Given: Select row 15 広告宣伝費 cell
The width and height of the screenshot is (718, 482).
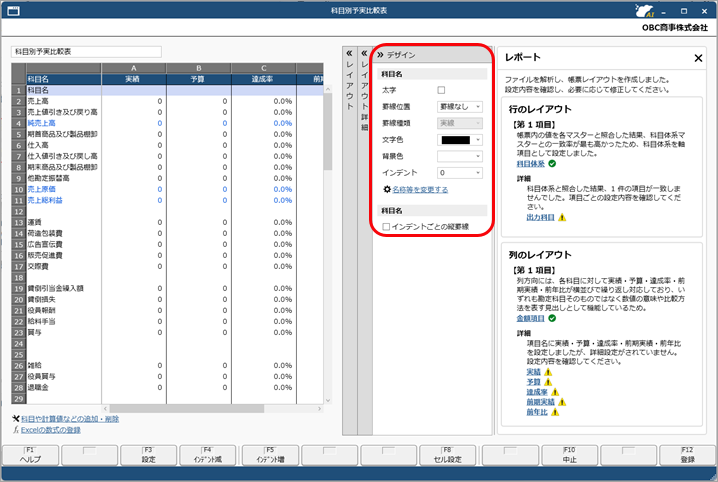Looking at the screenshot, I should 64,244.
